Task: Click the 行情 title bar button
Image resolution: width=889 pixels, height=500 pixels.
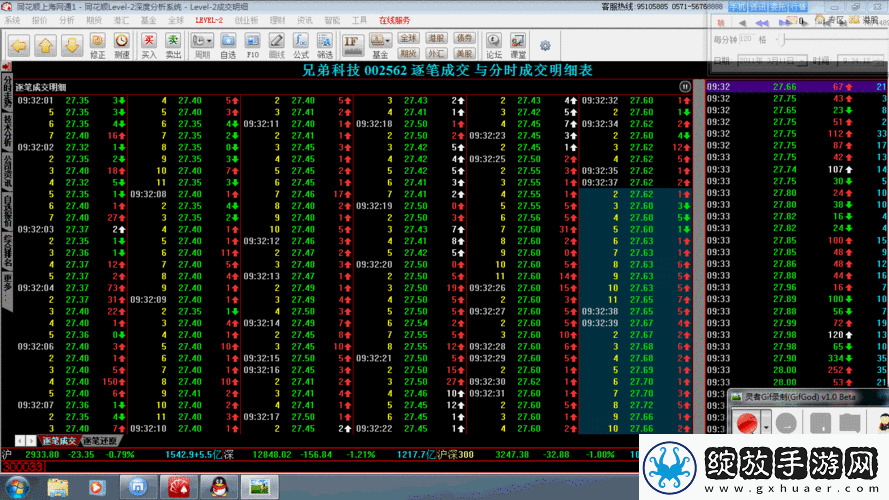Action: pos(798,7)
